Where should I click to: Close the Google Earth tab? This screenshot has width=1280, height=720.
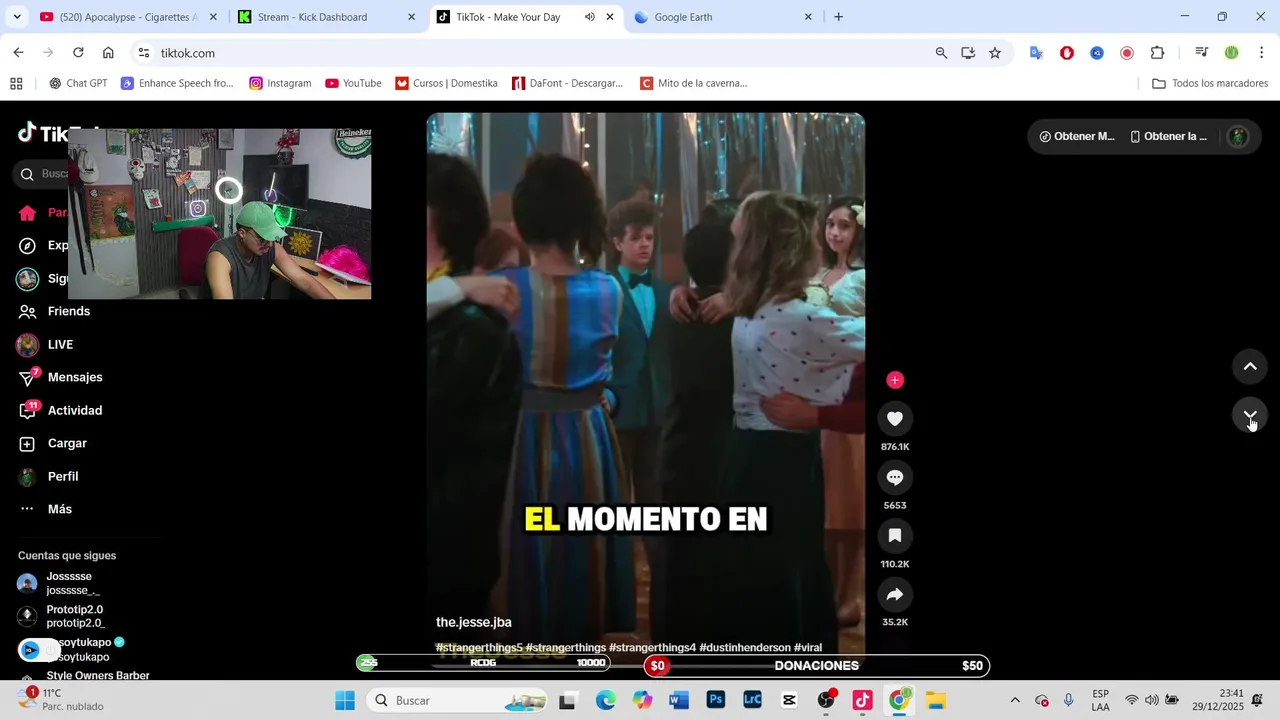808,17
